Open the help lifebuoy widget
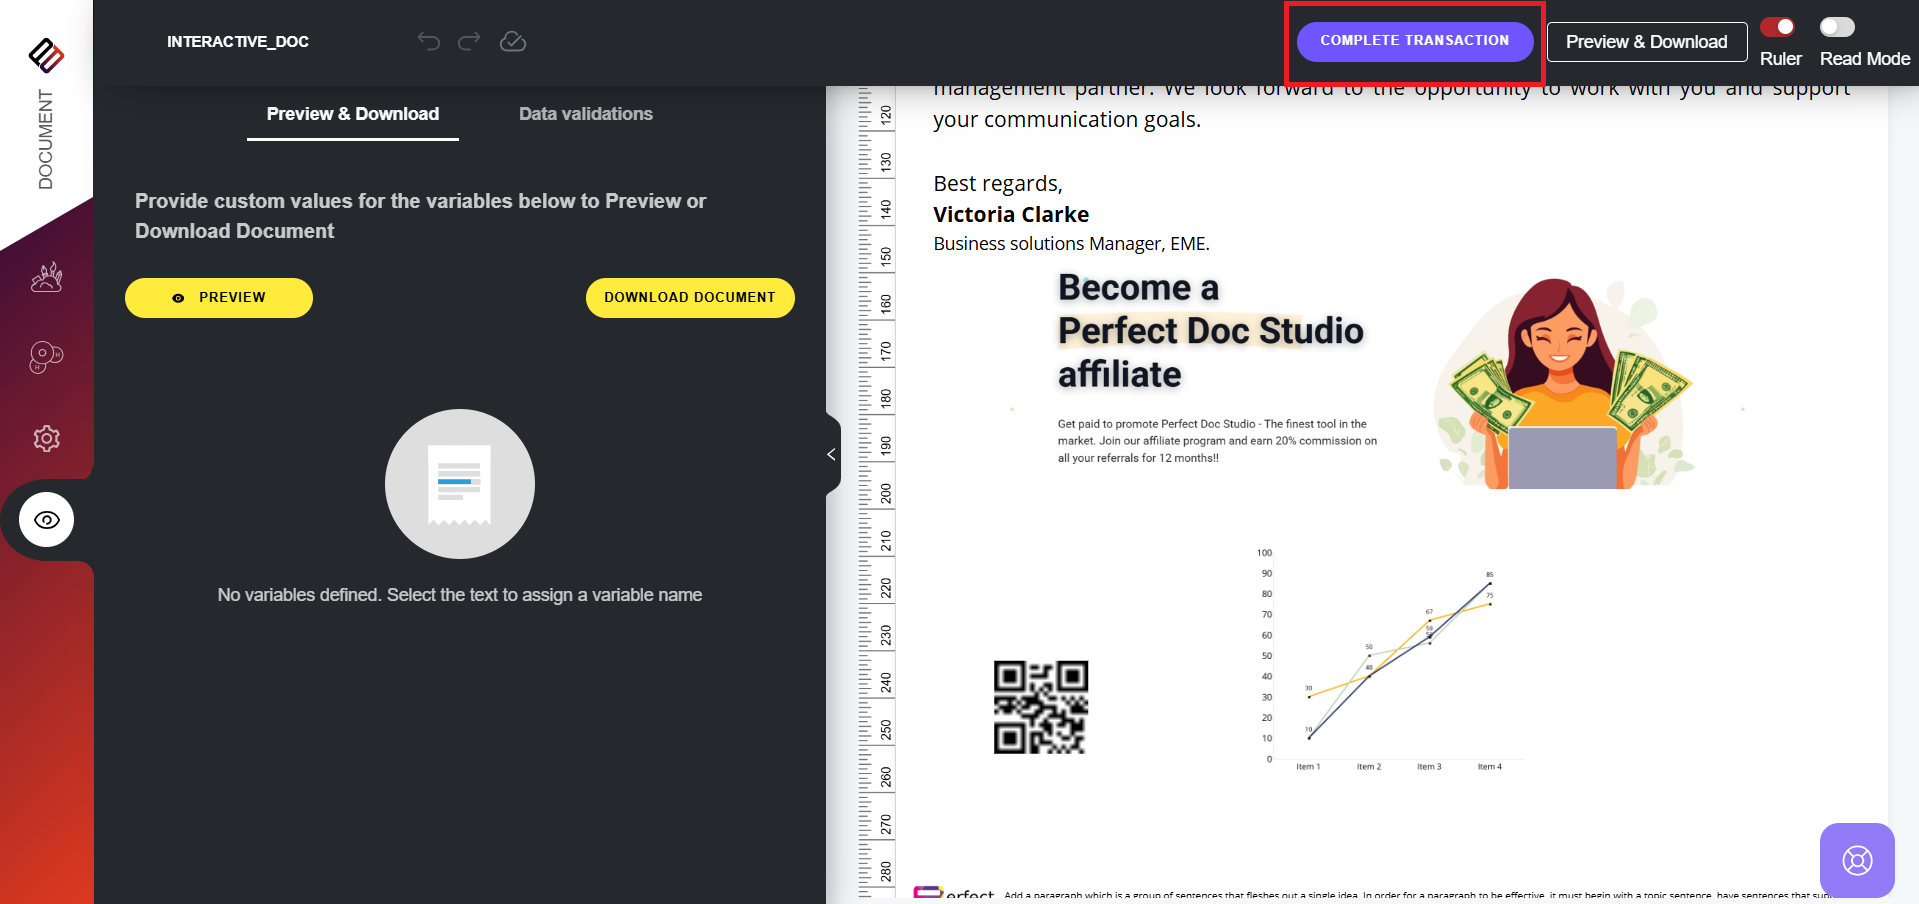Screen dimensions: 1919x904 coord(1857,860)
